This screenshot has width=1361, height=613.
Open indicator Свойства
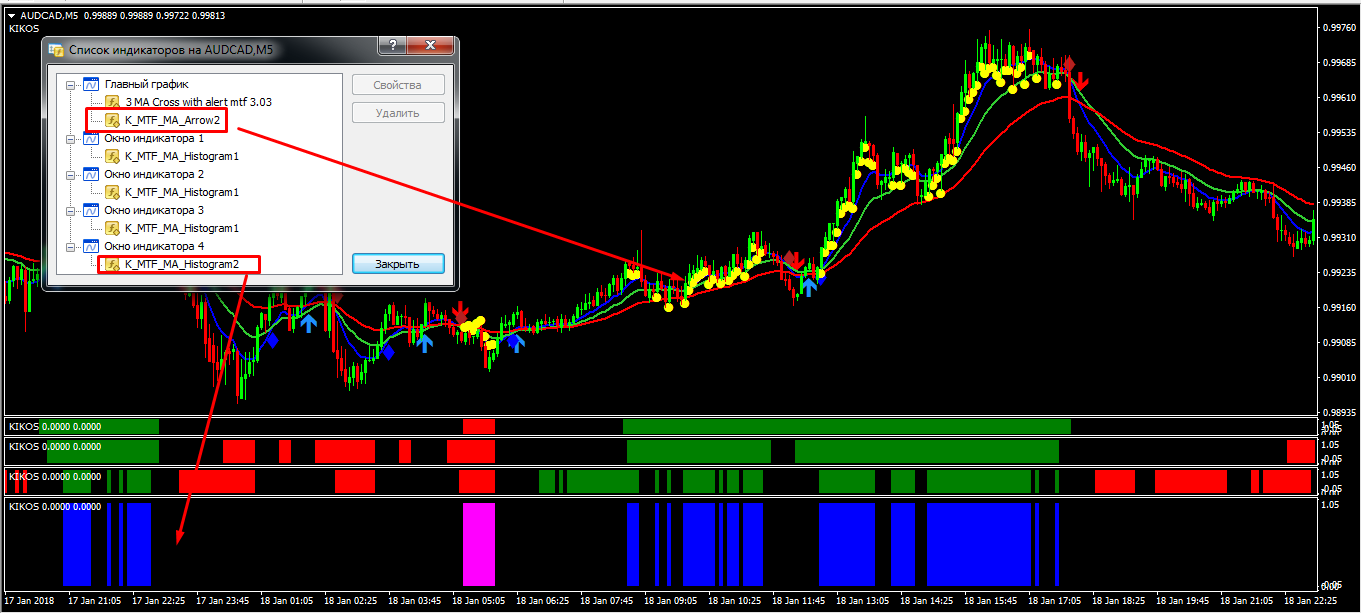pos(398,85)
